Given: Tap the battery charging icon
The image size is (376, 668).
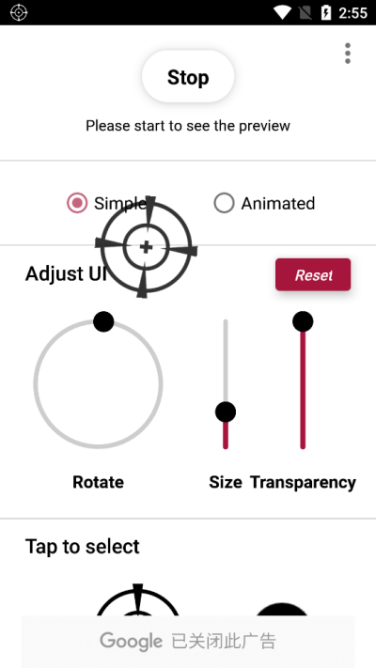Looking at the screenshot, I should [x=325, y=13].
